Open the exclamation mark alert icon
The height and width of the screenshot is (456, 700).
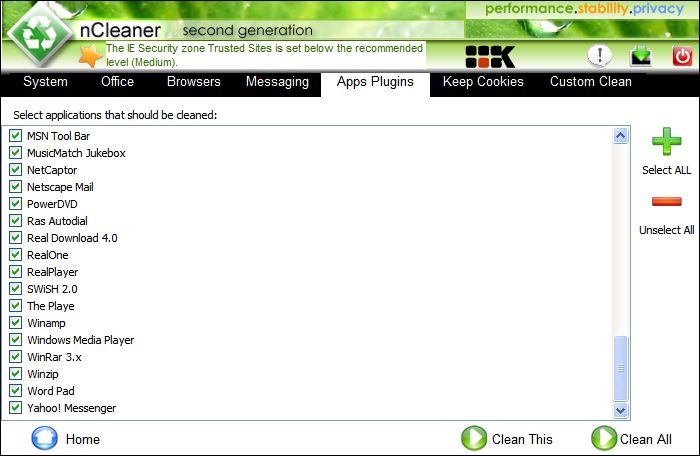tap(599, 56)
